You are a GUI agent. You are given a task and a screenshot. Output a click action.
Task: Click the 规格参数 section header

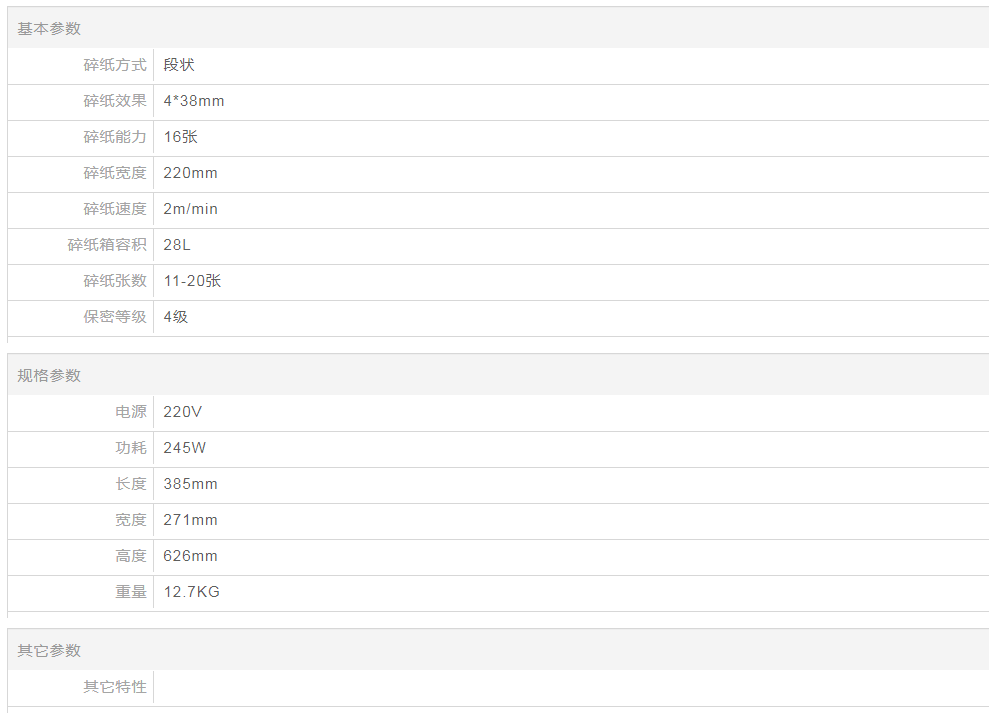49,376
